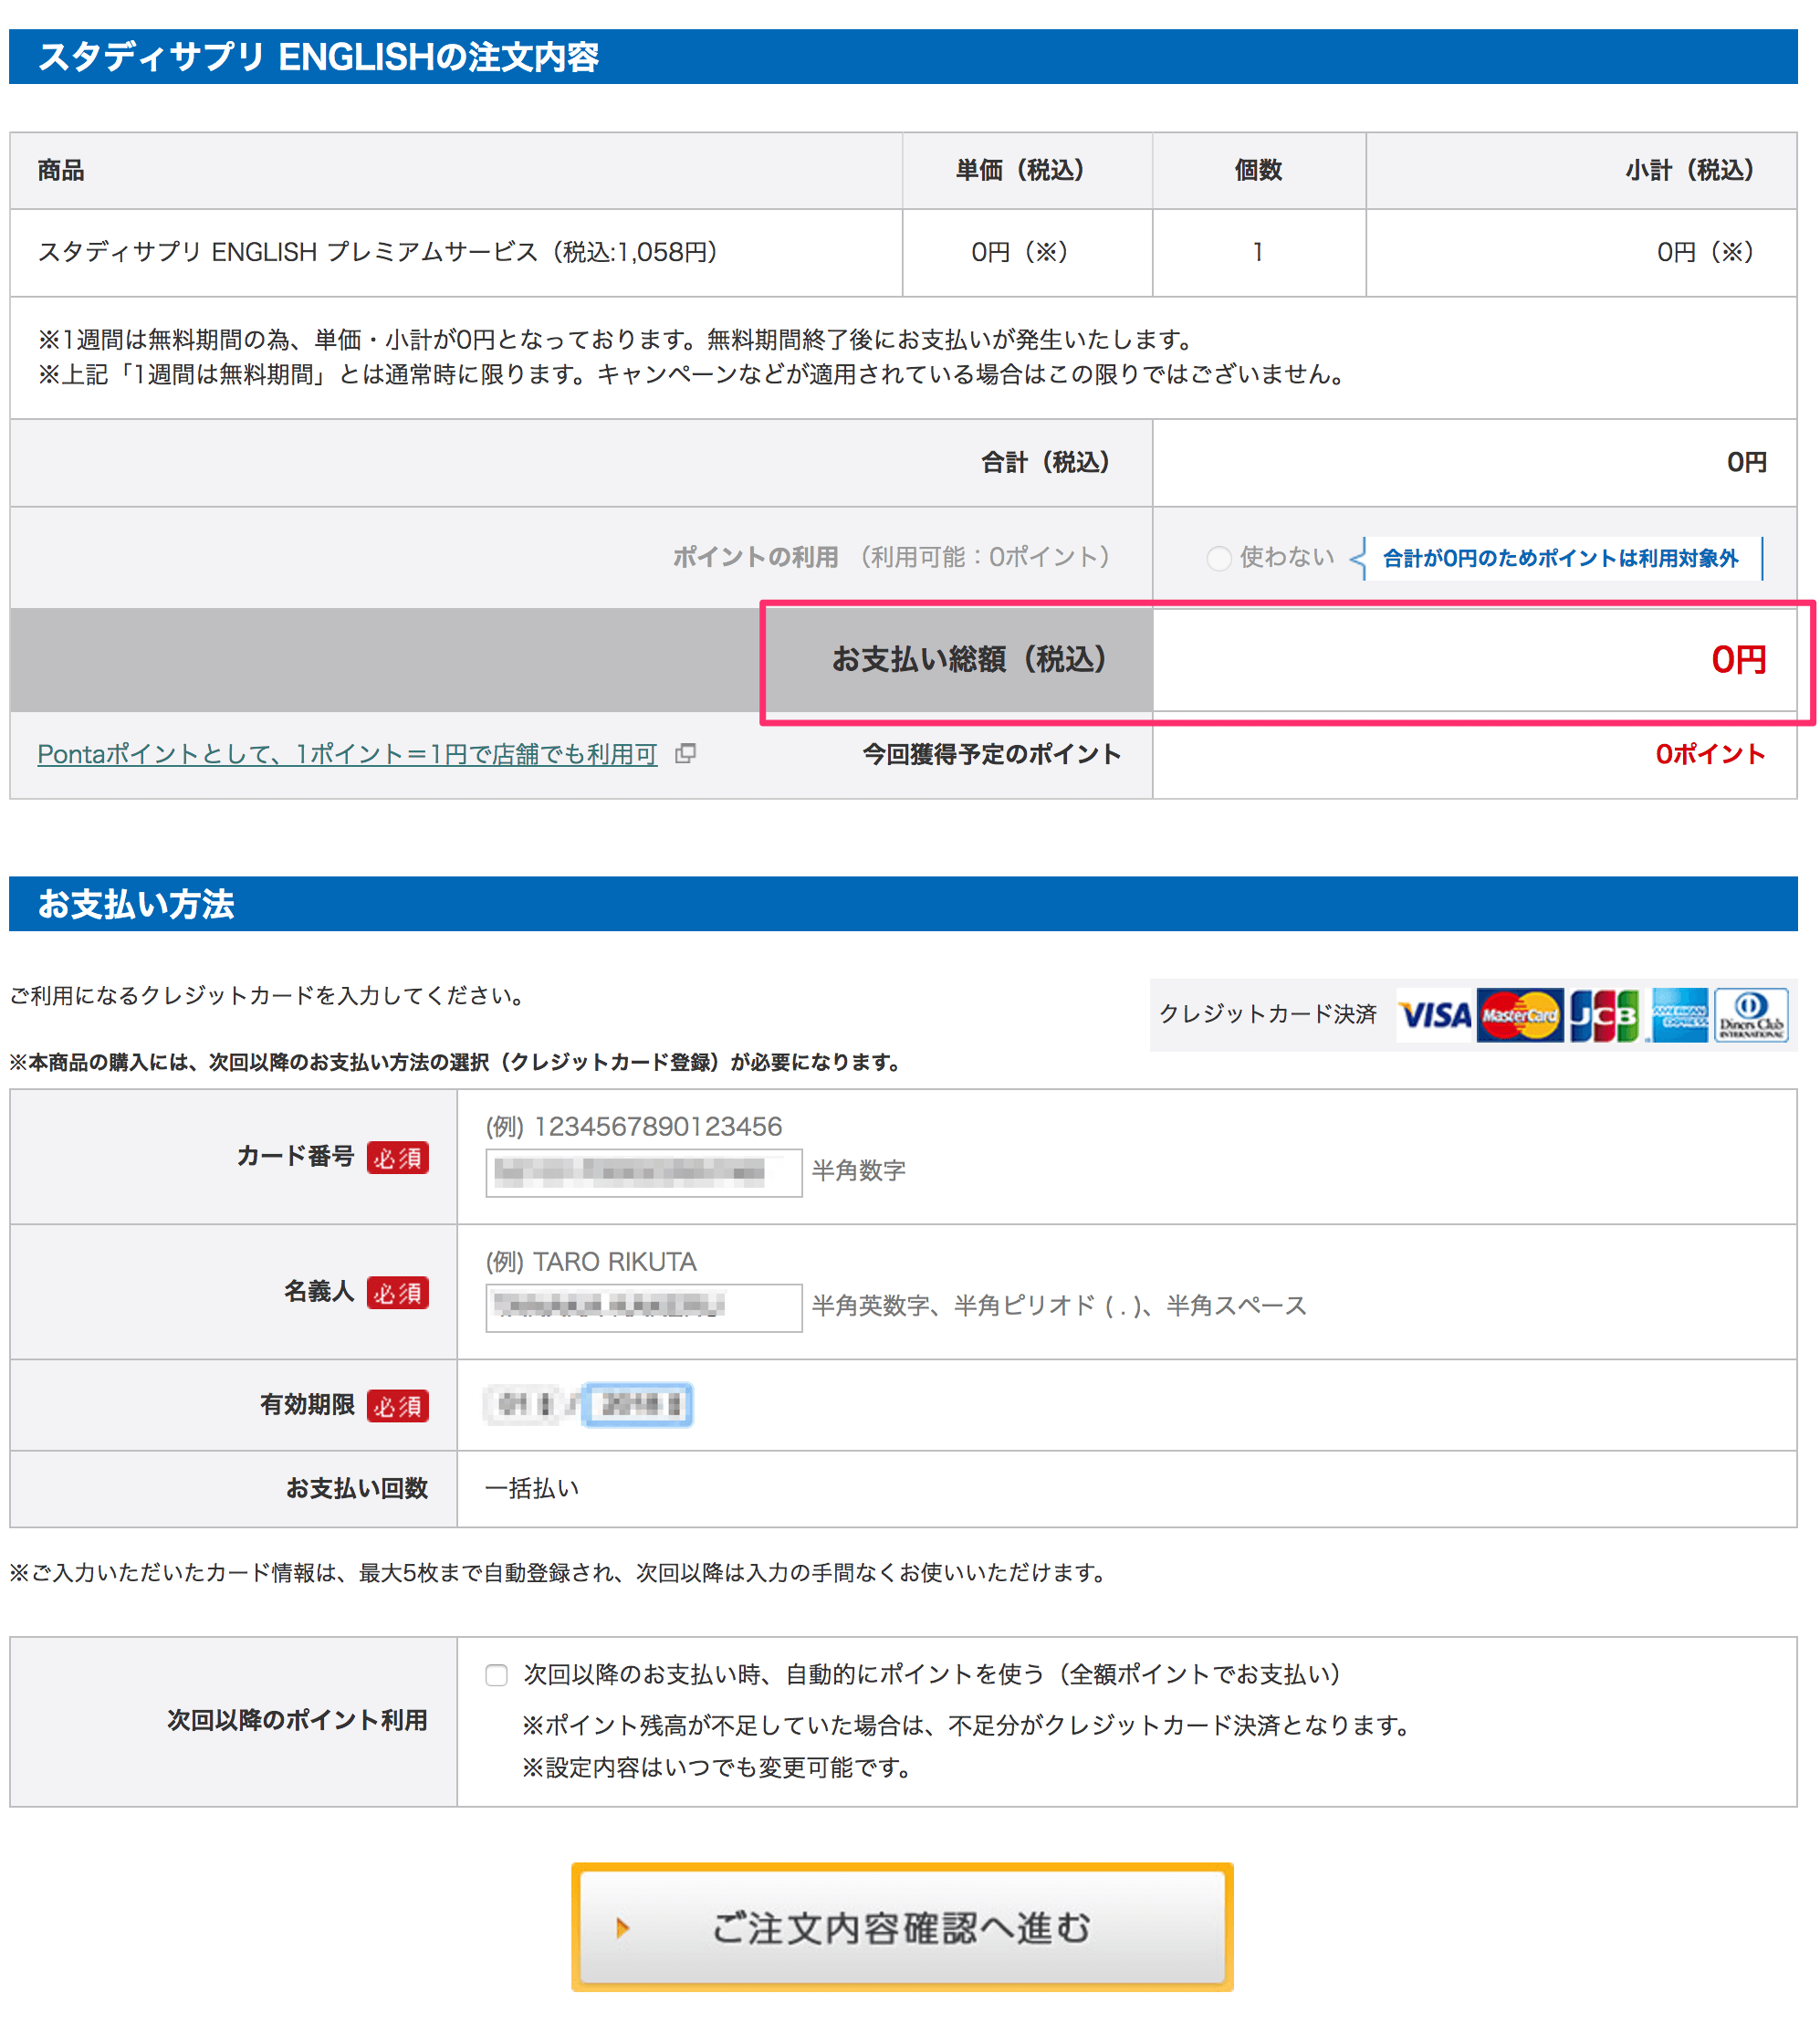Click the 必須 badge next to 名義人
This screenshot has width=1820, height=2035.
[x=397, y=1292]
